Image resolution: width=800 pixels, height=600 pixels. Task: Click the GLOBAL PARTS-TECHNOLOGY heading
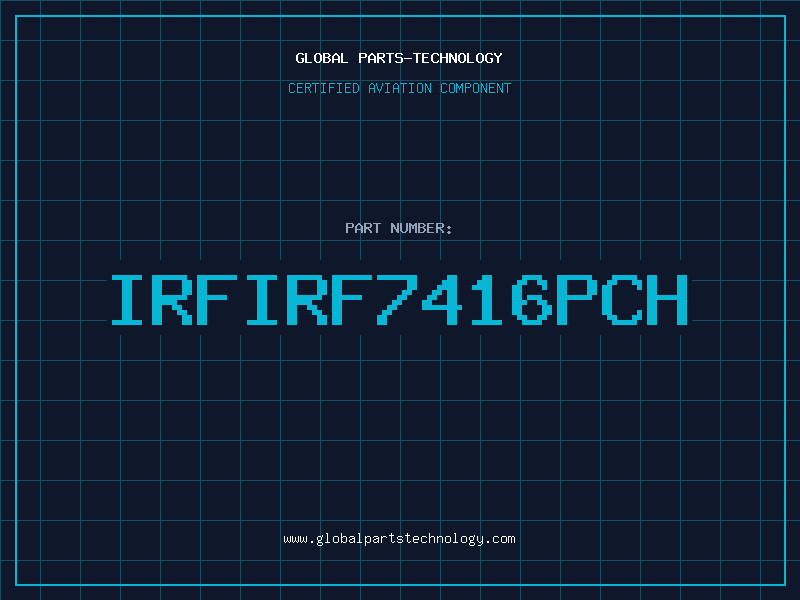399,58
